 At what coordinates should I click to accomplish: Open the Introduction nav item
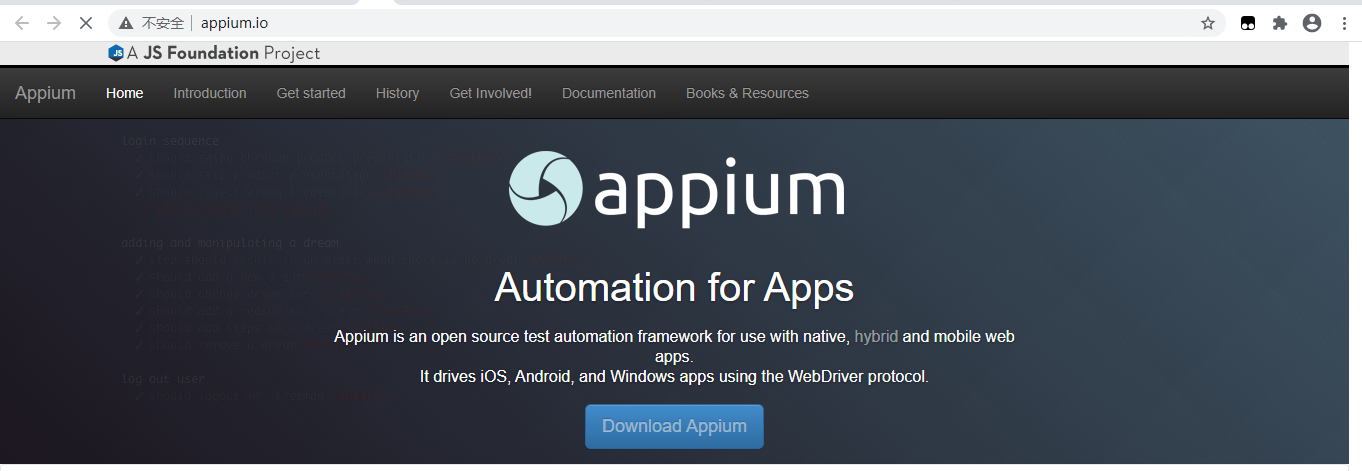point(210,93)
